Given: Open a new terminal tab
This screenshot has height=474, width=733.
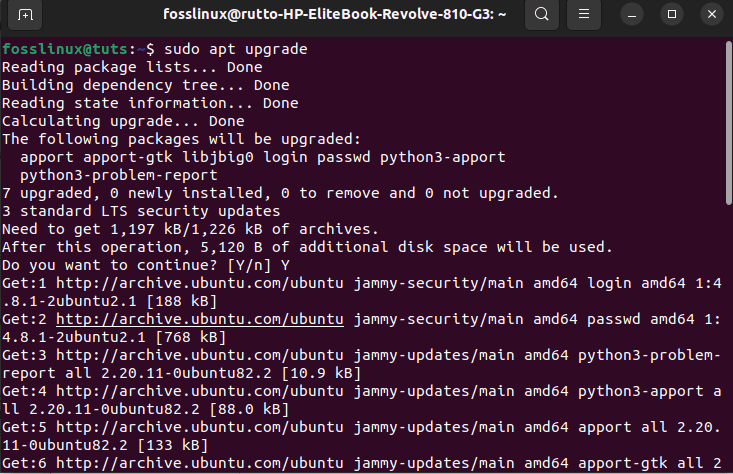Looking at the screenshot, I should [25, 15].
